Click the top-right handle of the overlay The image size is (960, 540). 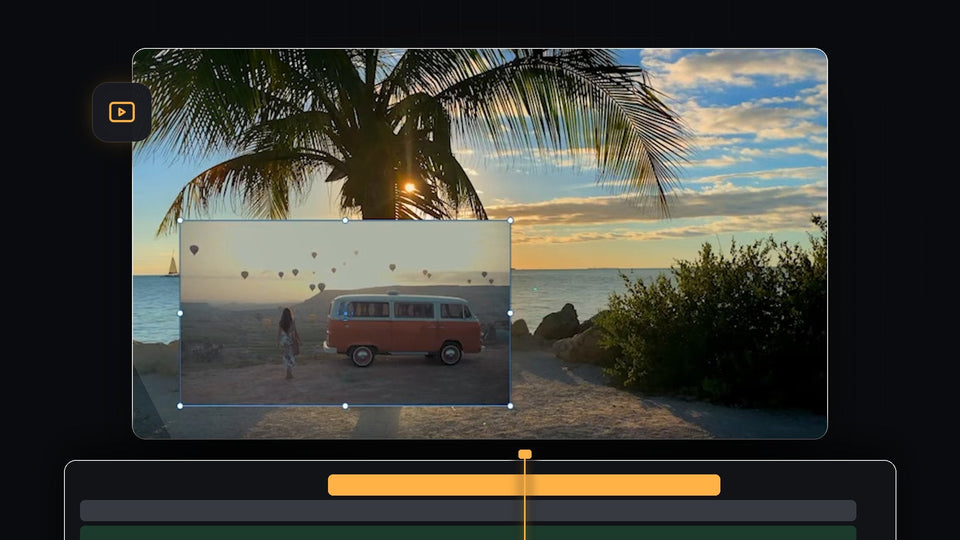[x=511, y=220]
